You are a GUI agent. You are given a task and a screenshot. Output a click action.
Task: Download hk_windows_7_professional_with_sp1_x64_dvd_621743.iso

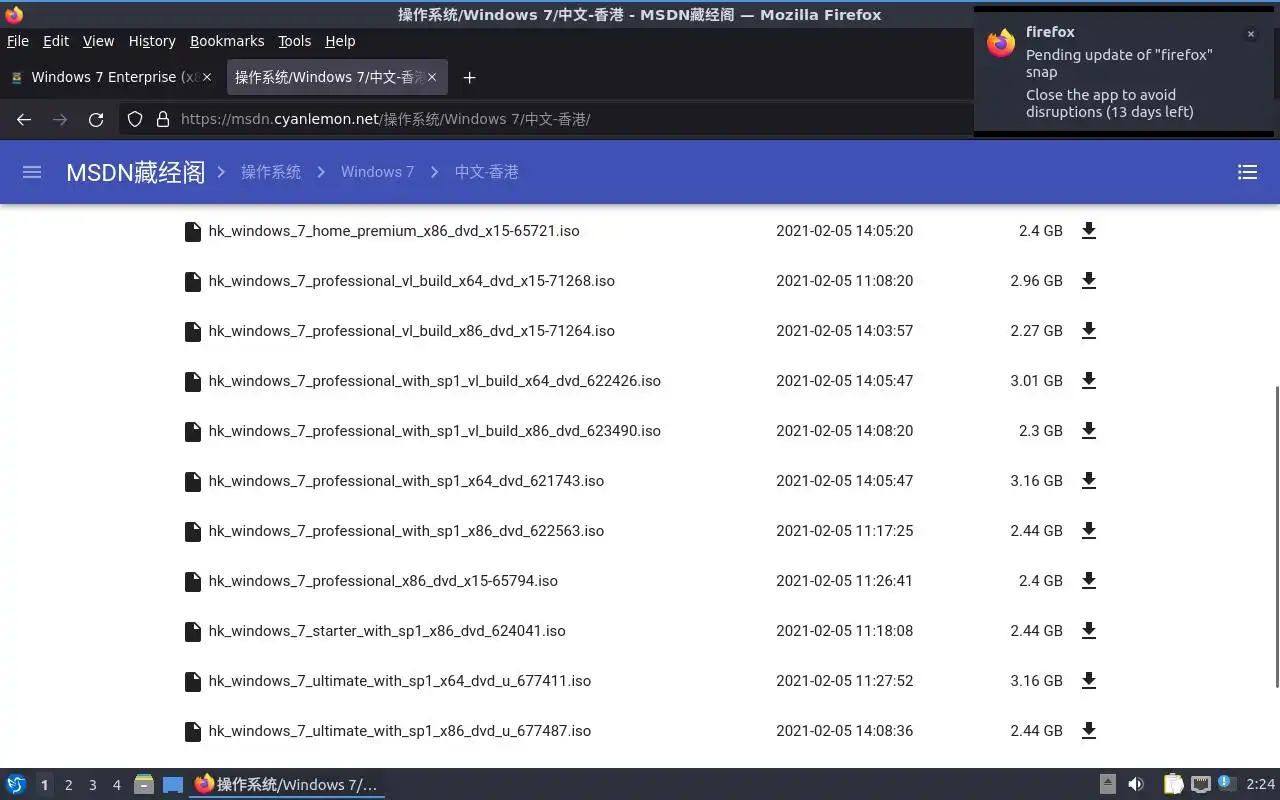point(1089,481)
